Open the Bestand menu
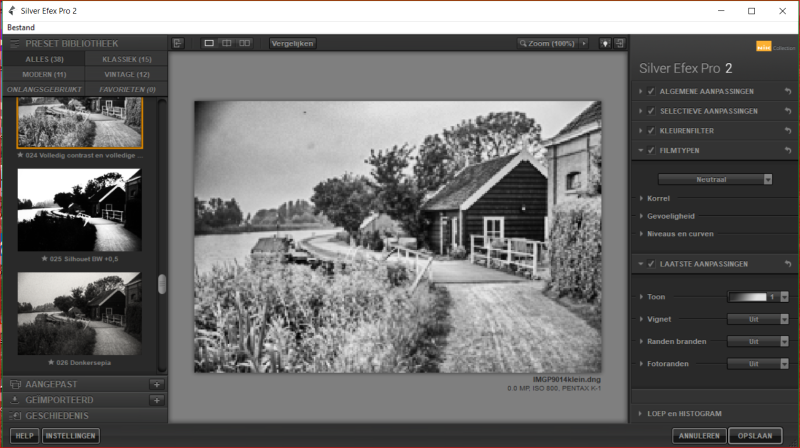Image resolution: width=800 pixels, height=448 pixels. click(21, 28)
